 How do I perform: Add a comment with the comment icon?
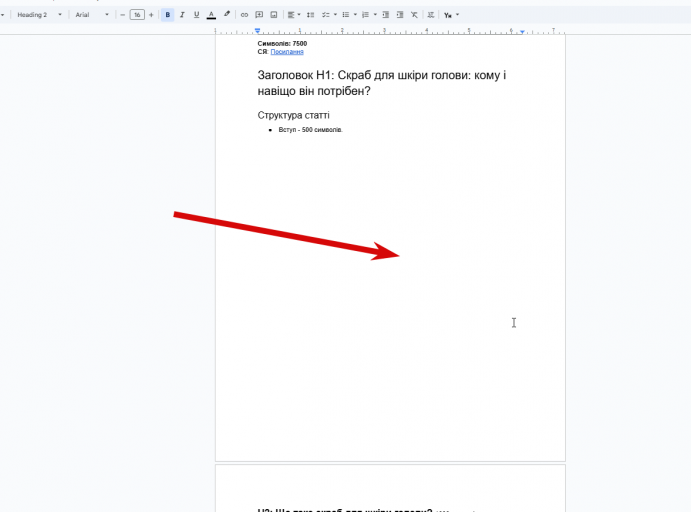click(x=259, y=15)
